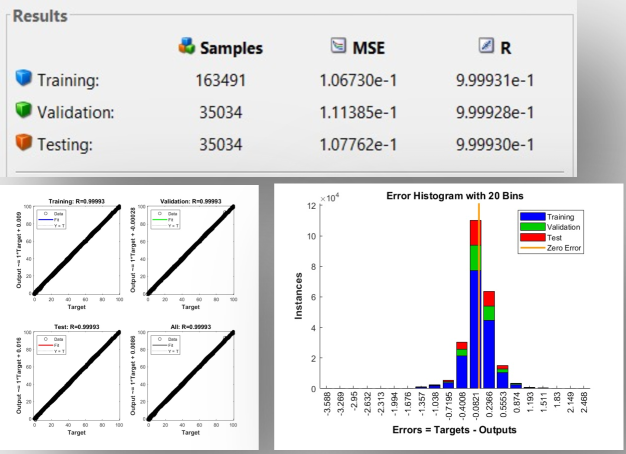The width and height of the screenshot is (626, 454).
Task: Click the histogram bar at -0.4008
Action: point(462,365)
